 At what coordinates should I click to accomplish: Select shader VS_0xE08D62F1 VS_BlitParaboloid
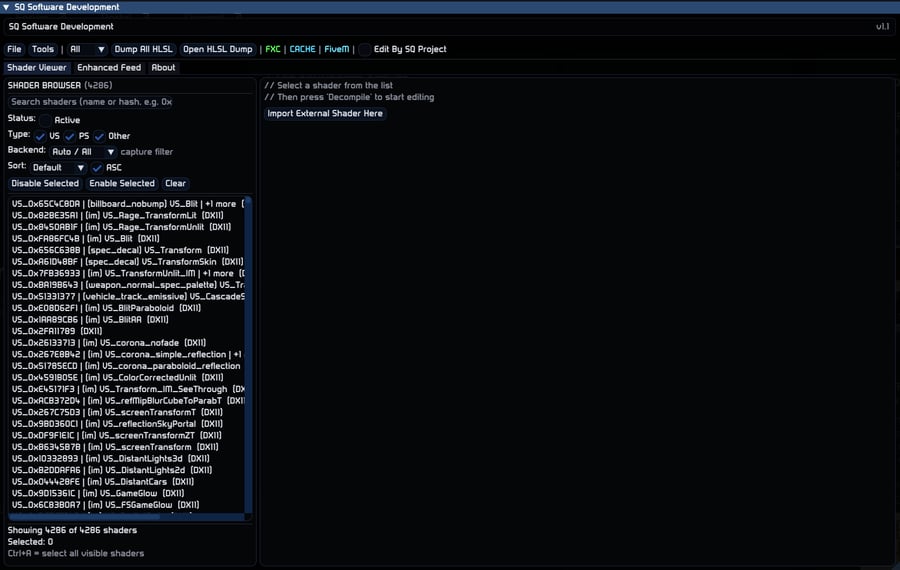[x=127, y=308]
